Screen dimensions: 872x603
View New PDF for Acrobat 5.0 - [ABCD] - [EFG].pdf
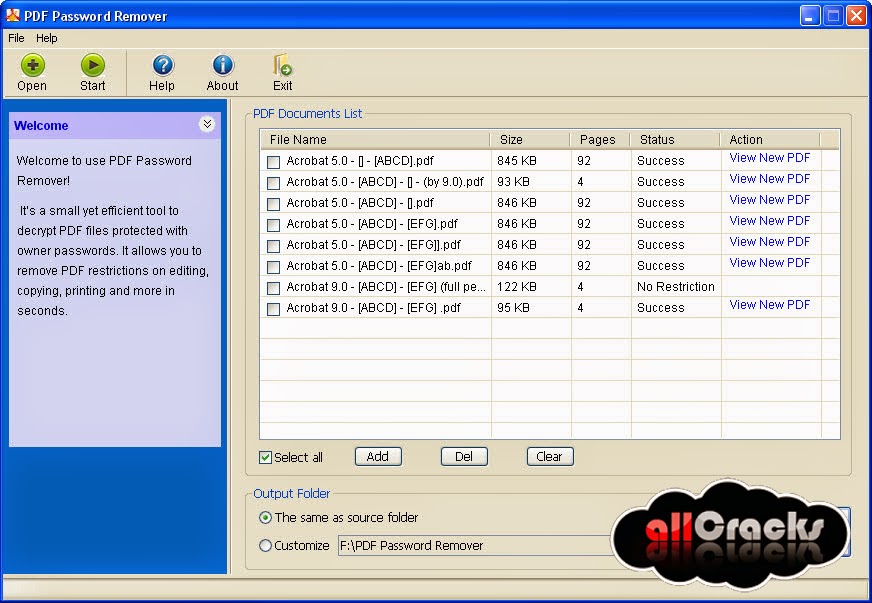click(x=770, y=221)
